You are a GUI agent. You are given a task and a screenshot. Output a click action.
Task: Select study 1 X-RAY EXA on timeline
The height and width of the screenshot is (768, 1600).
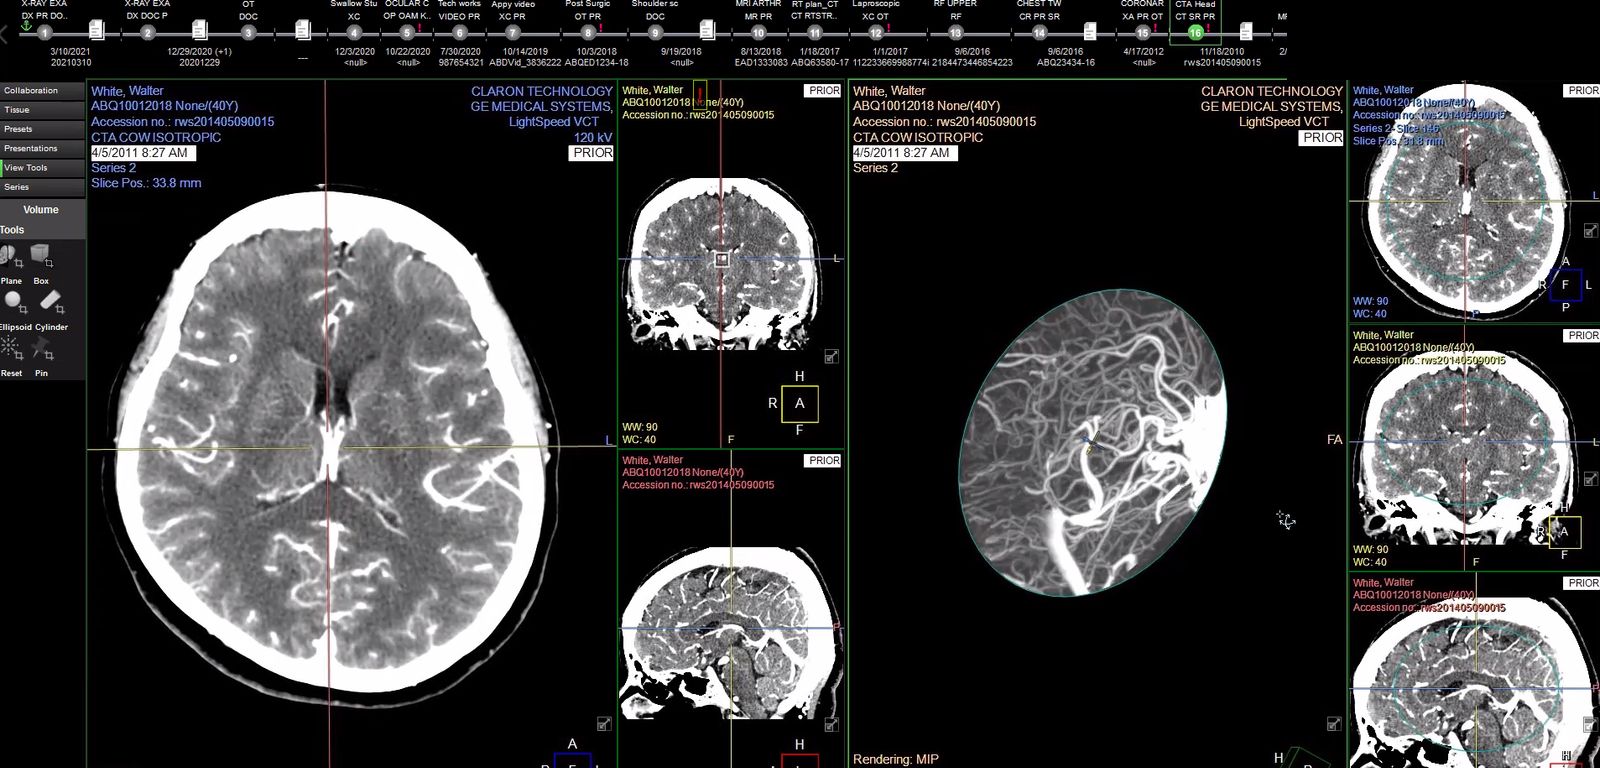(x=45, y=33)
